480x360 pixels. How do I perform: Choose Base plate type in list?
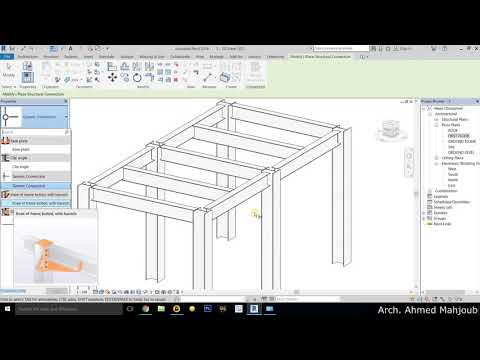[x=21, y=149]
